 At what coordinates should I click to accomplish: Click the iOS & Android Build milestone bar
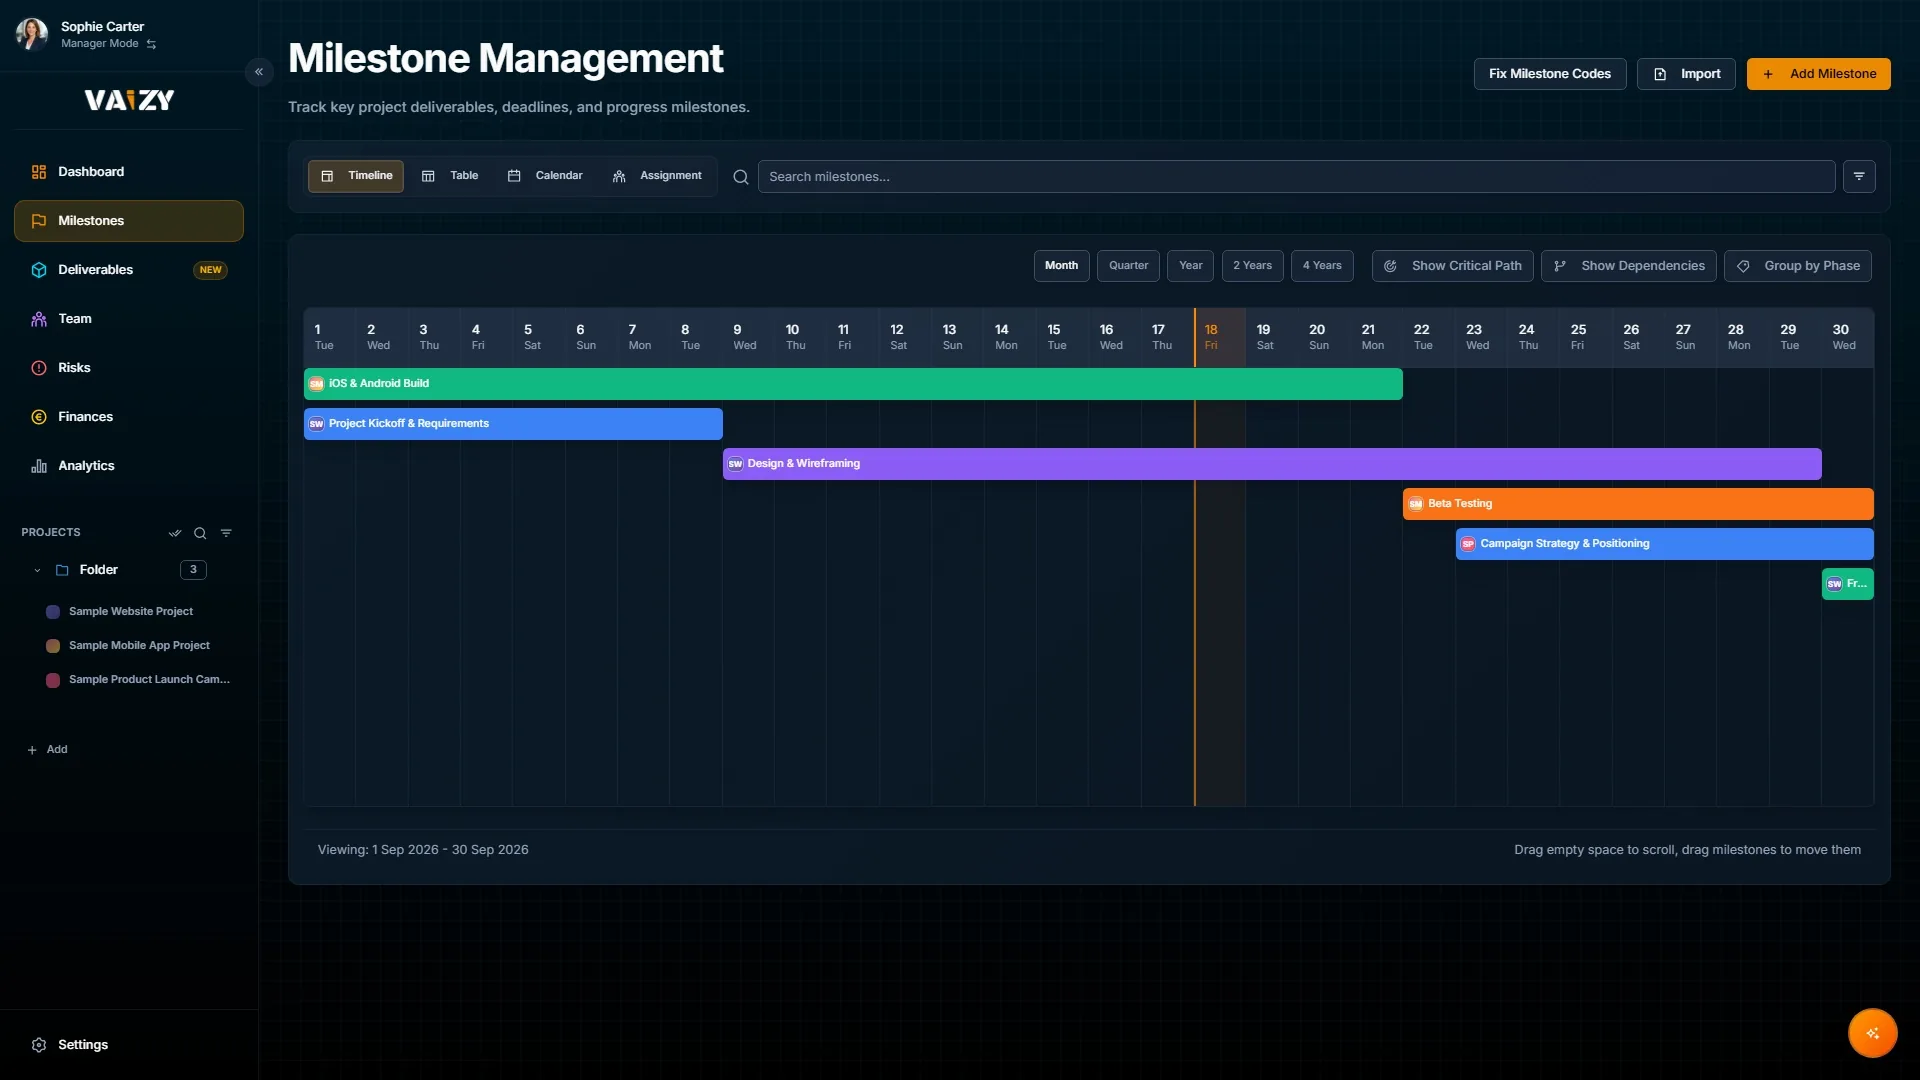coord(853,384)
